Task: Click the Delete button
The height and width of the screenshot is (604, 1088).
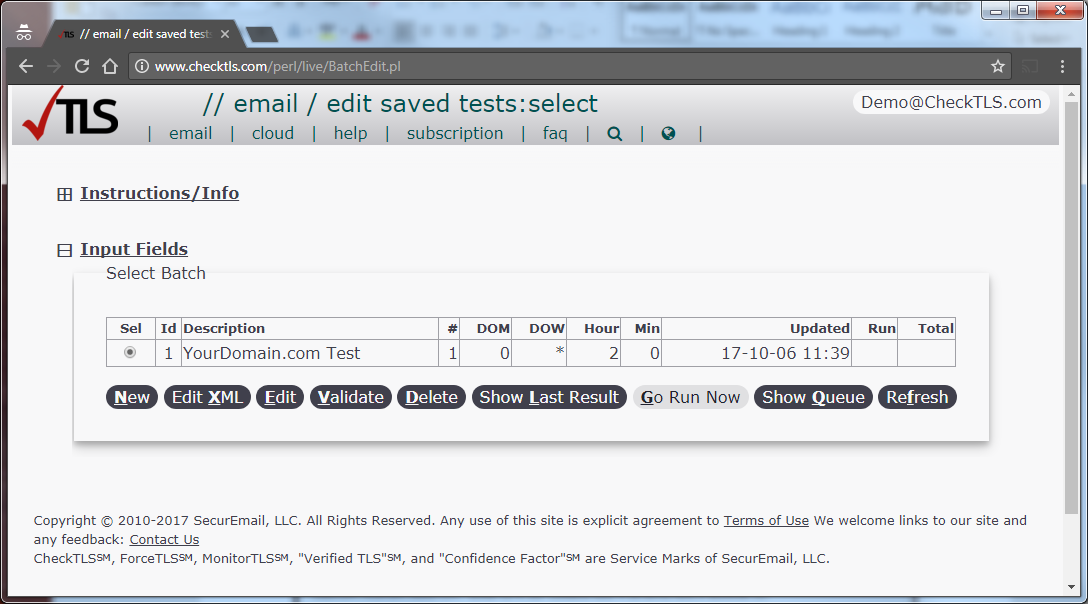Action: (x=431, y=397)
